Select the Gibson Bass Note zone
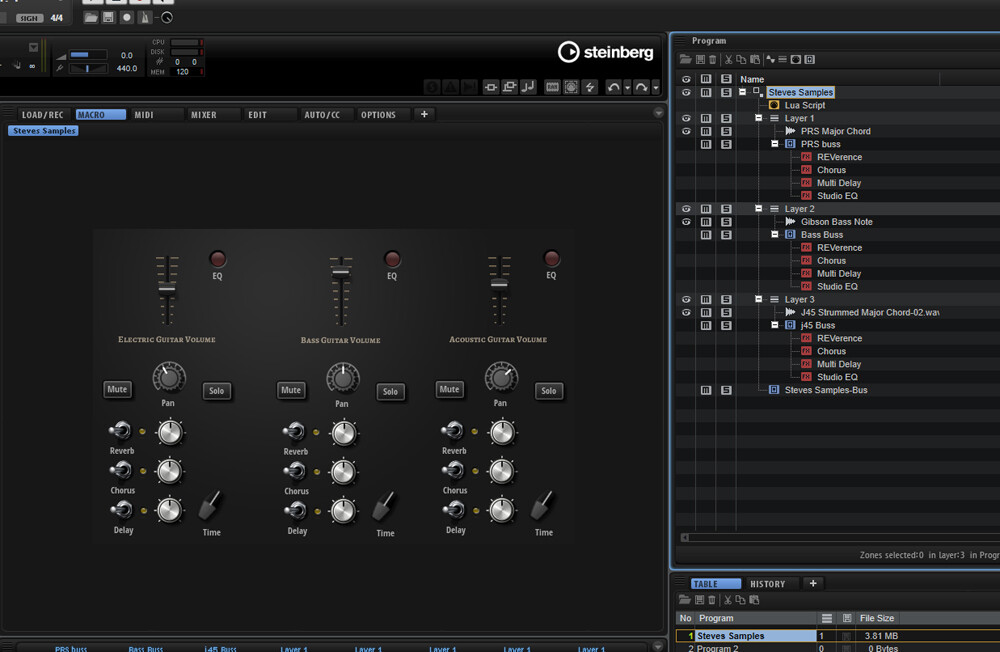 click(x=837, y=221)
